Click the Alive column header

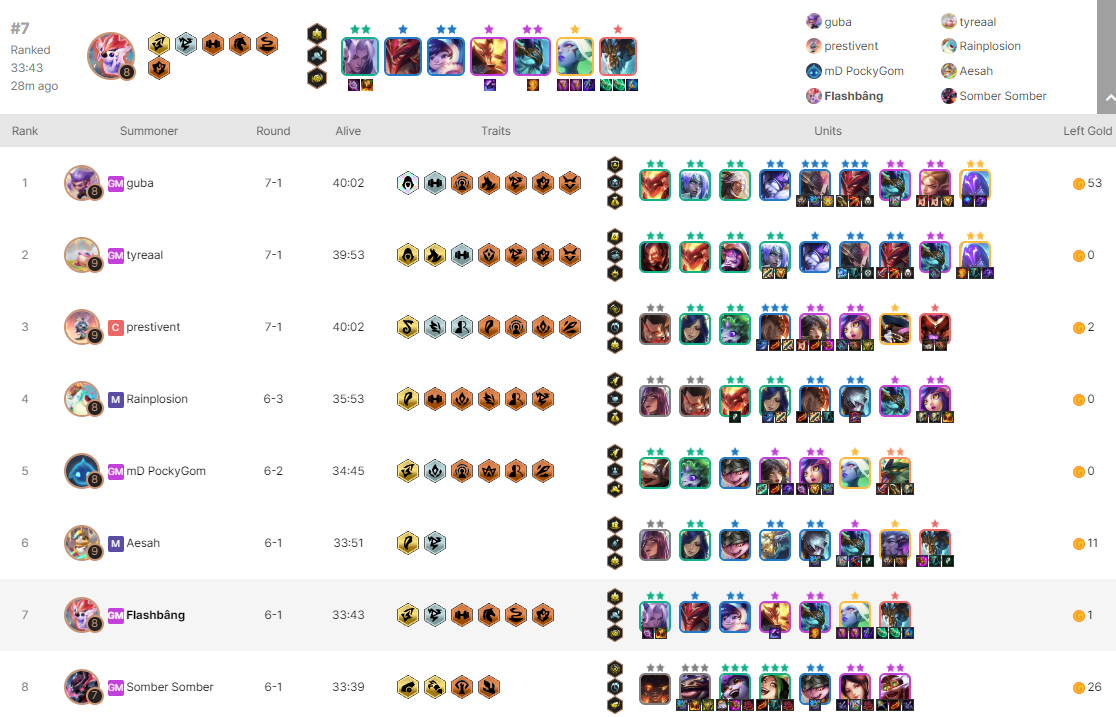348,131
